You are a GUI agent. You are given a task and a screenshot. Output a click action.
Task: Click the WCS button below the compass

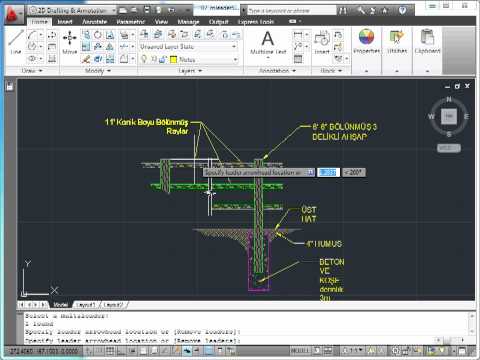pos(449,148)
